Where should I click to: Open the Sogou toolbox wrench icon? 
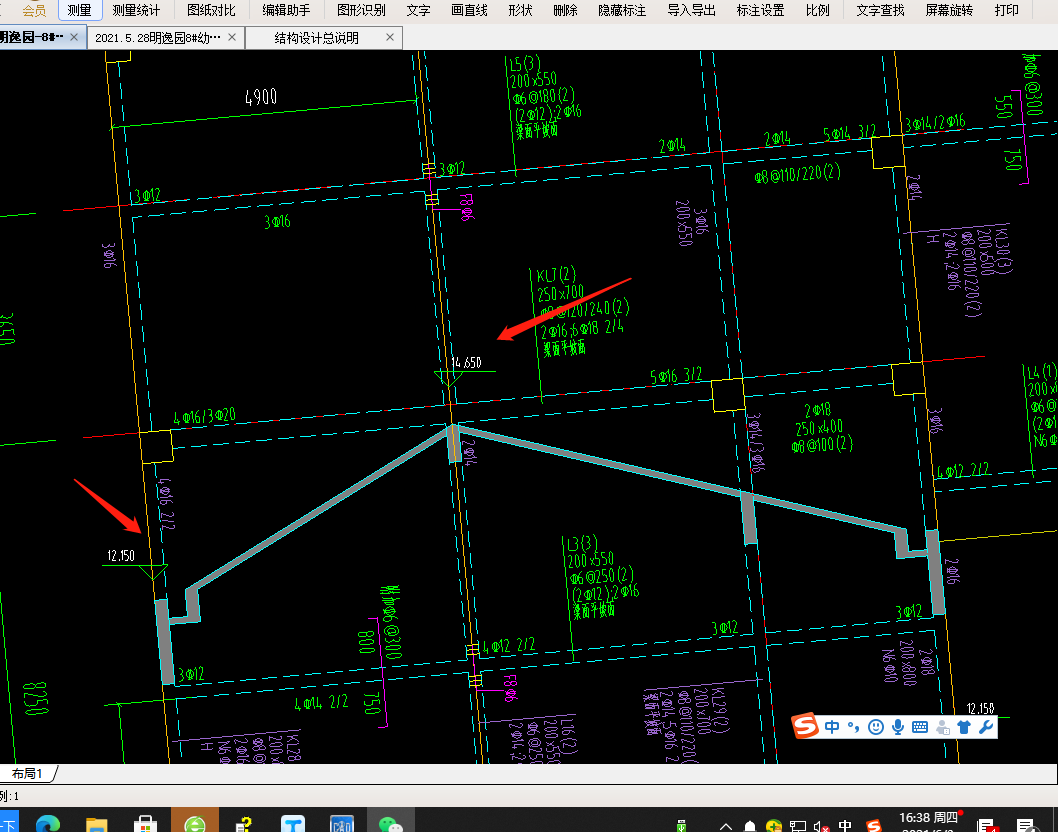[x=986, y=727]
